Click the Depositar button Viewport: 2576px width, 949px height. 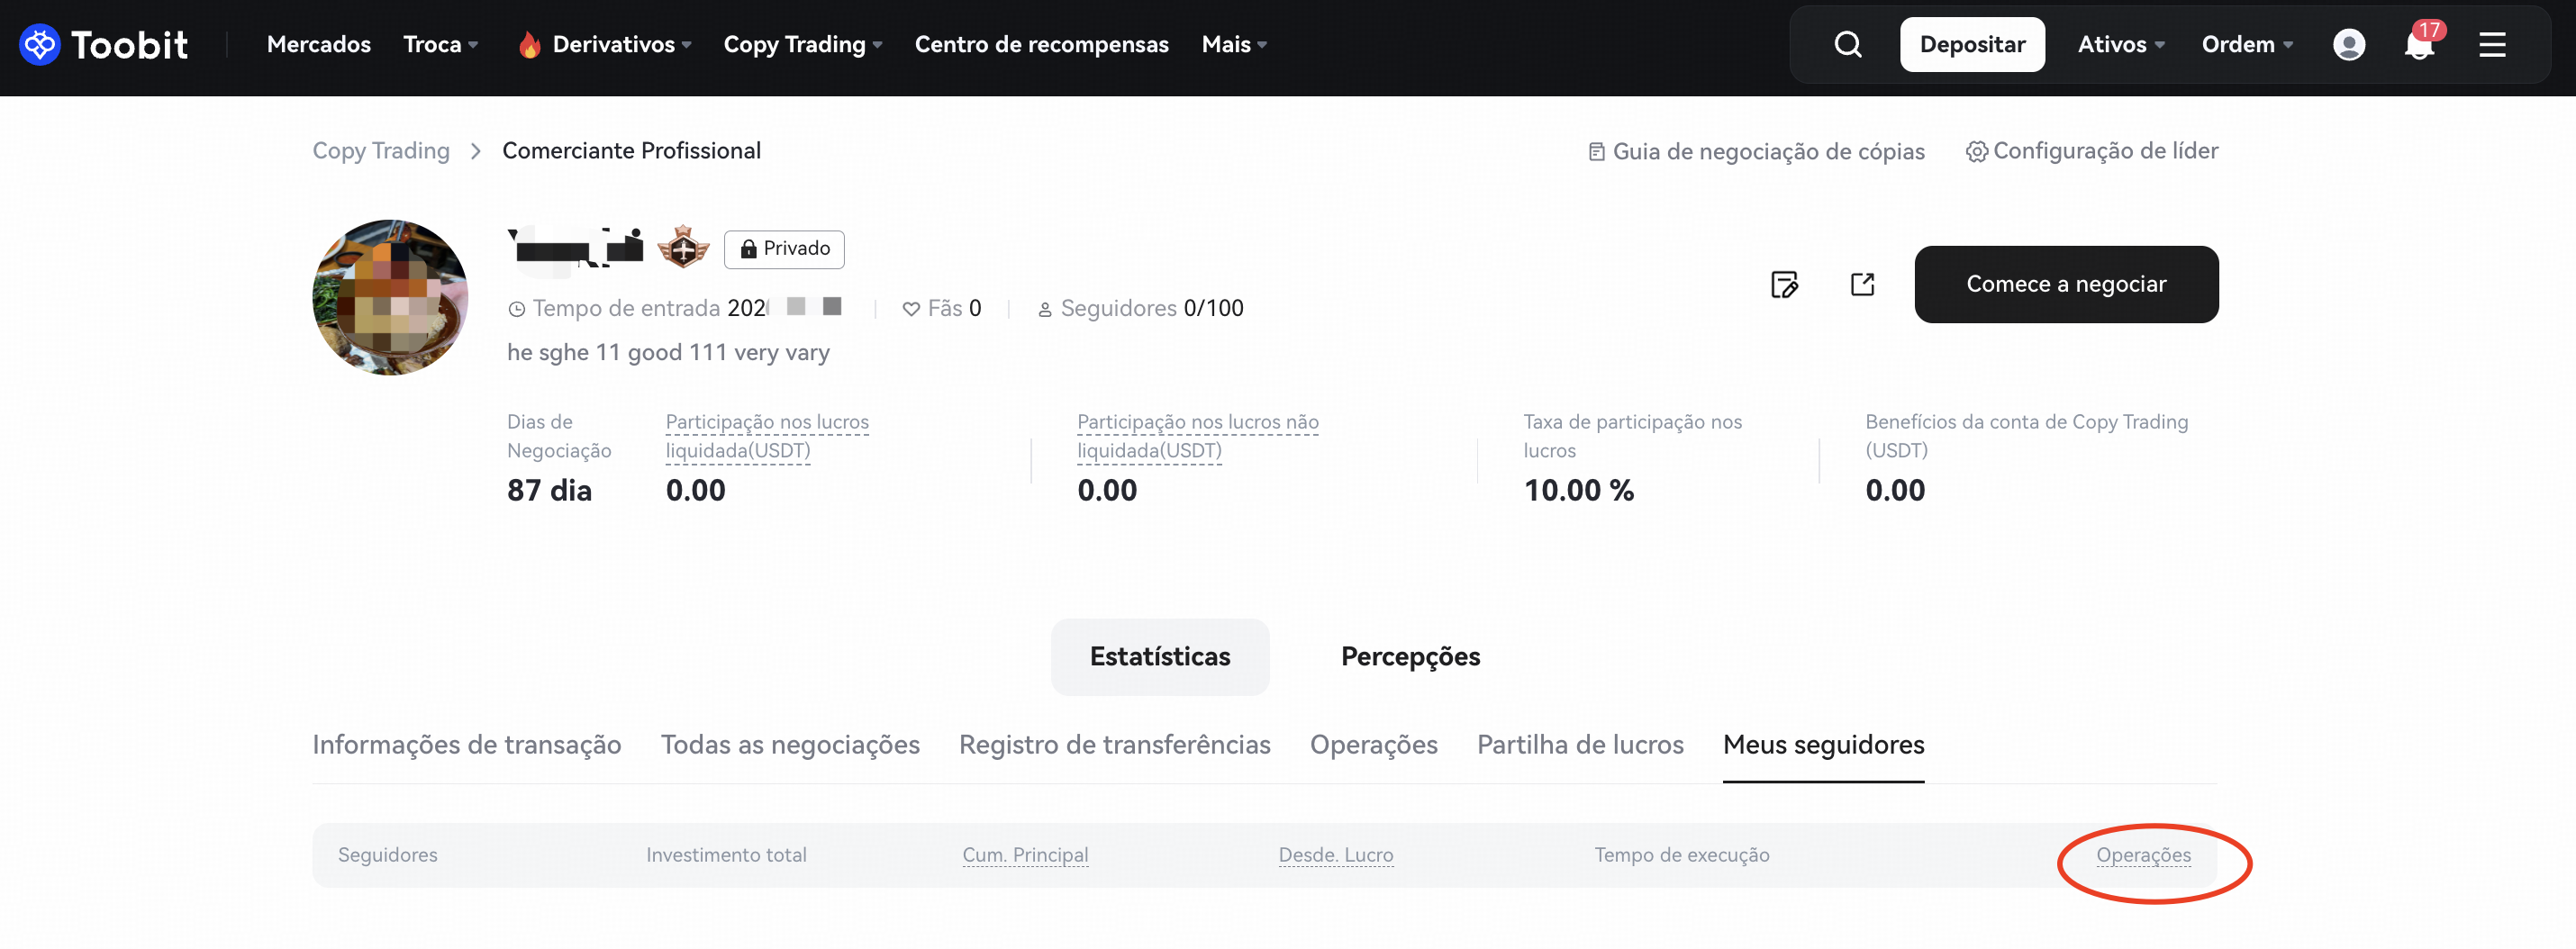click(1971, 44)
